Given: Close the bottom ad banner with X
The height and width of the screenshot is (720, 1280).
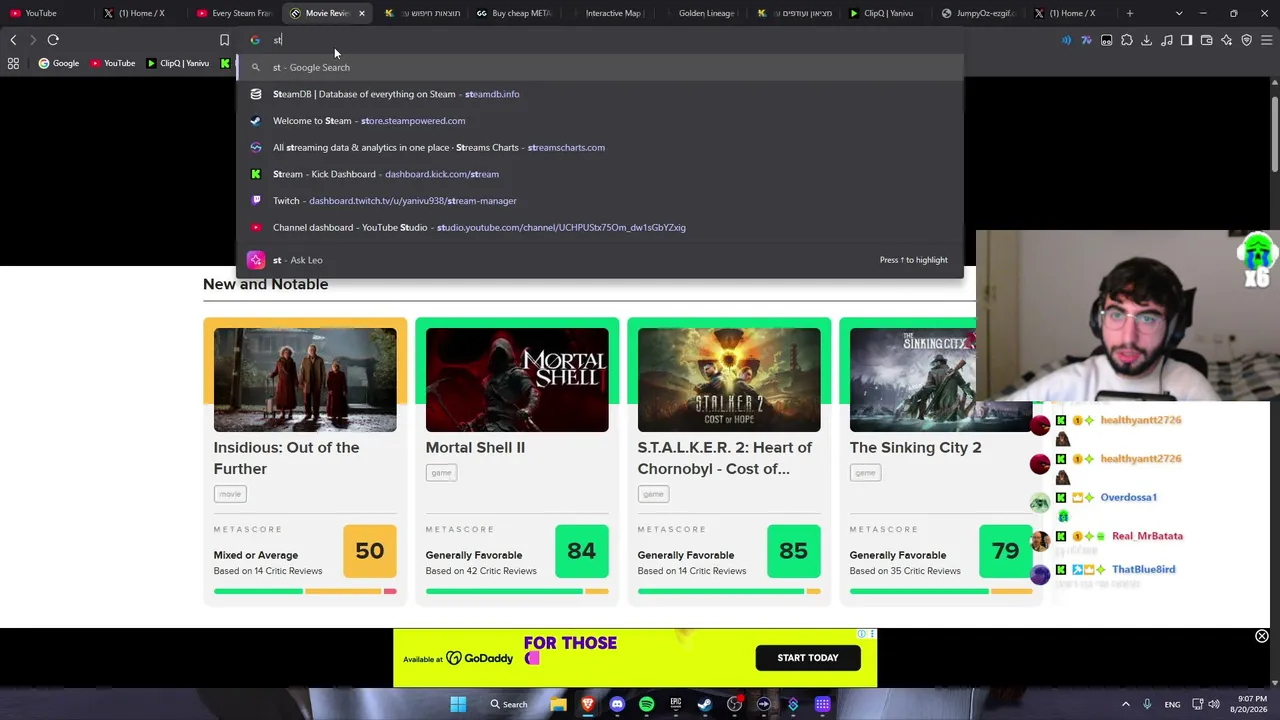Looking at the screenshot, I should pos(1262,637).
